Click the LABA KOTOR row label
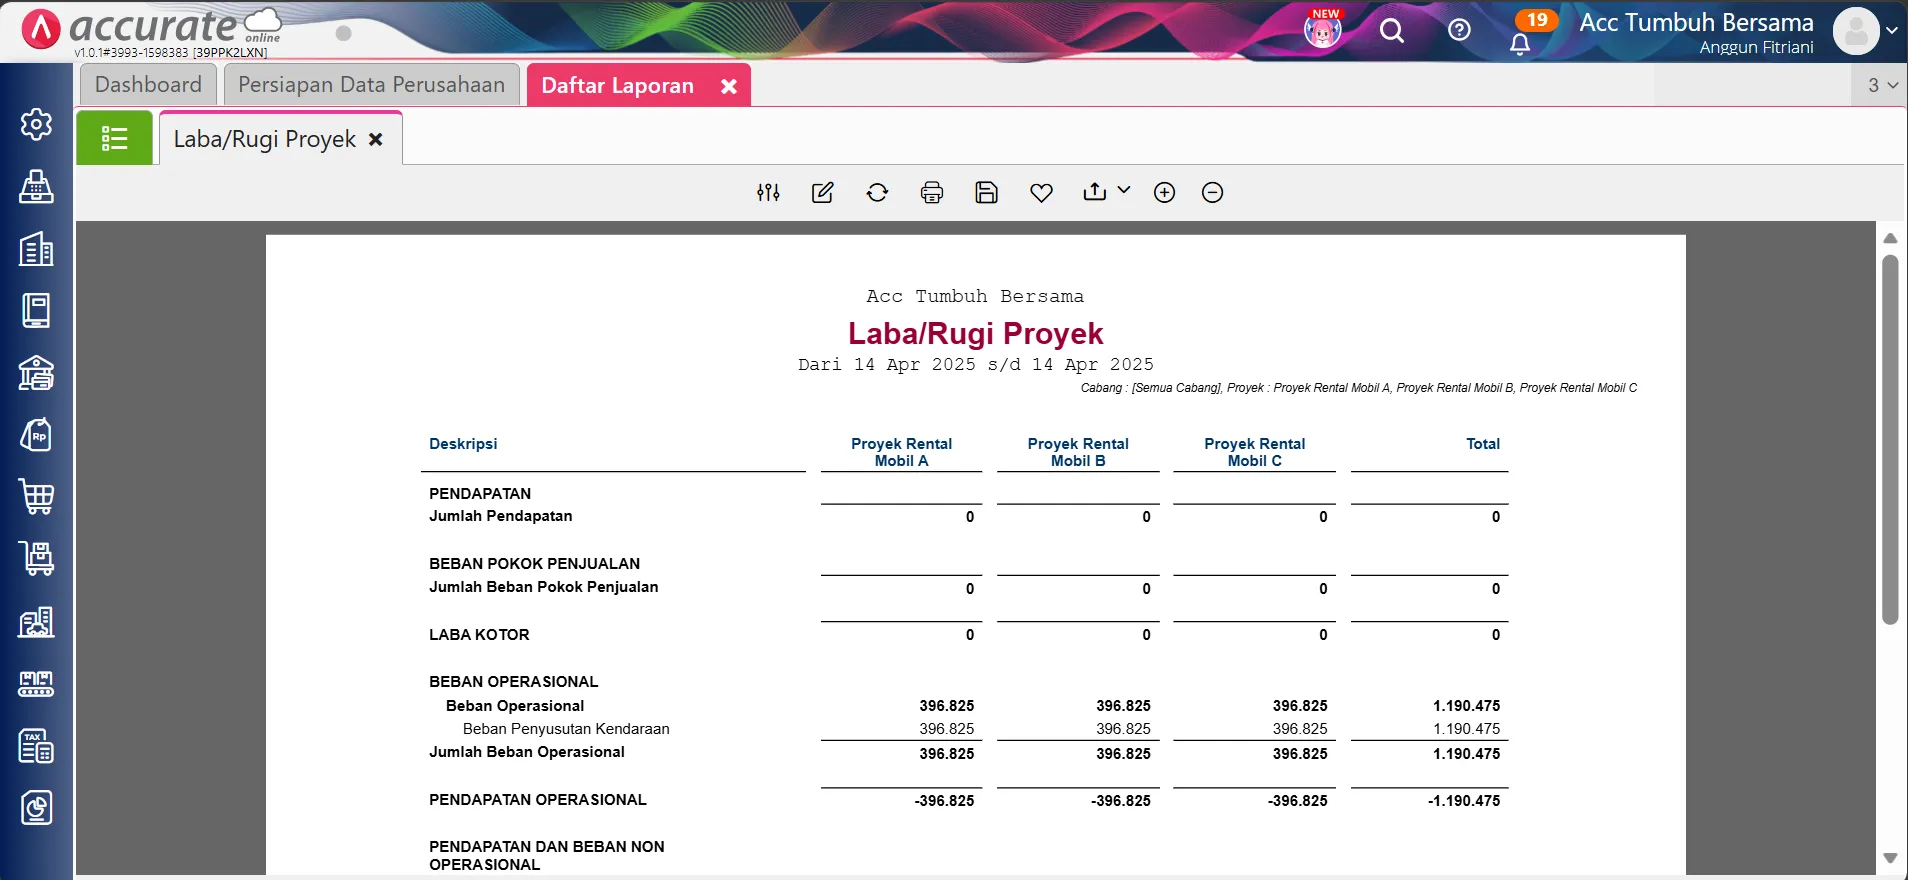 [479, 635]
